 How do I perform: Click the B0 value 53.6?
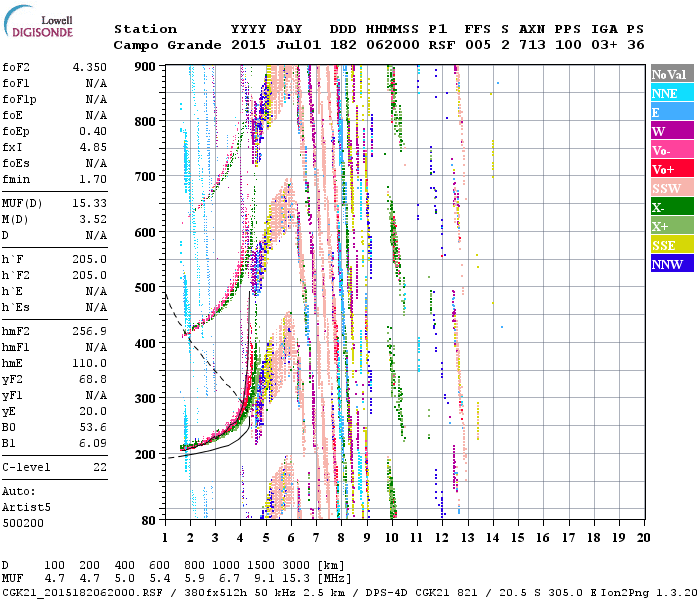point(93,428)
